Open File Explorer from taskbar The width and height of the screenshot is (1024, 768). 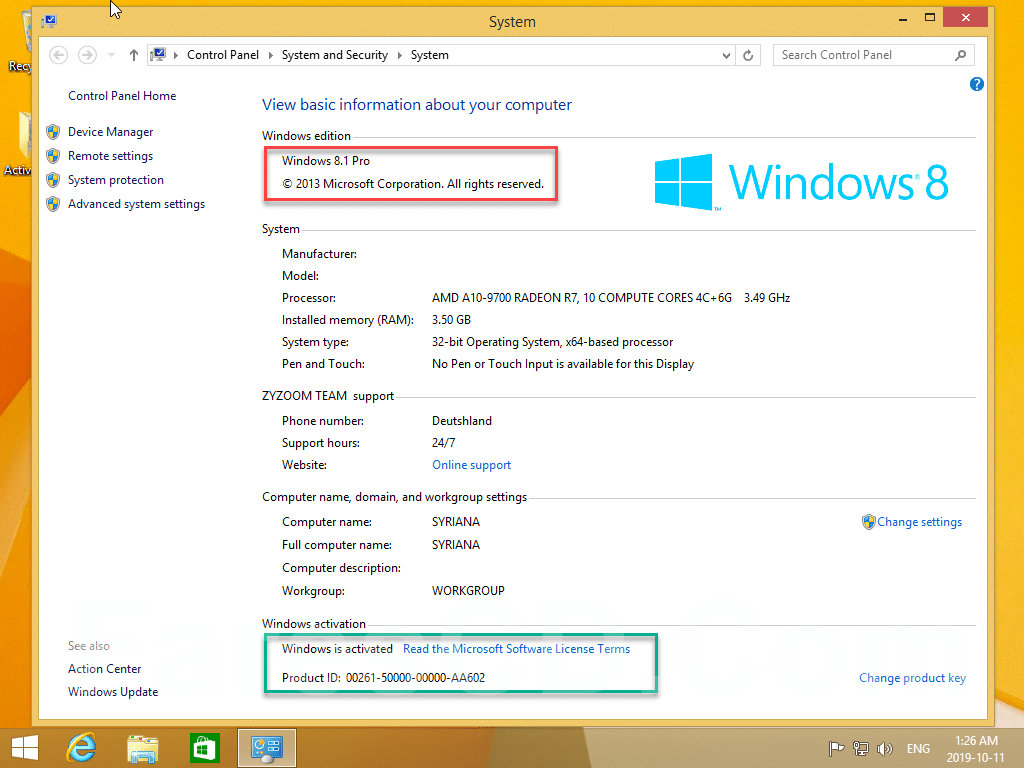point(142,748)
